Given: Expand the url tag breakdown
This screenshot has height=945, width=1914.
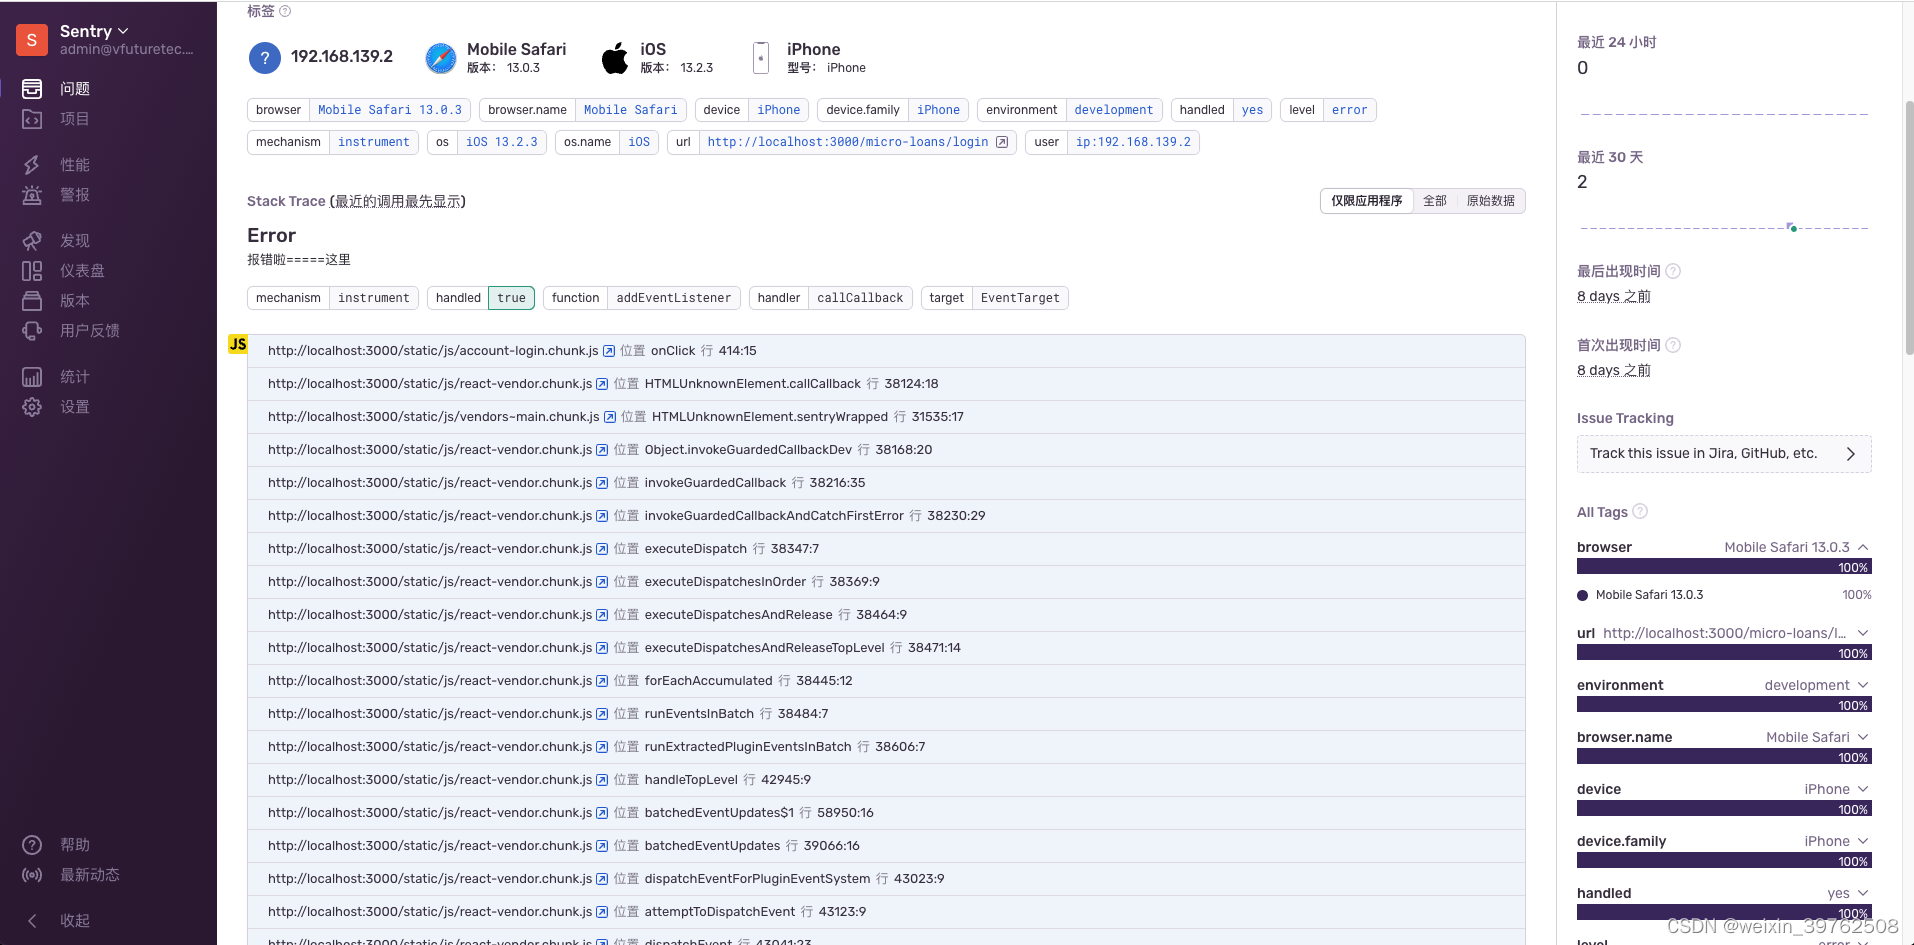Looking at the screenshot, I should (1863, 633).
